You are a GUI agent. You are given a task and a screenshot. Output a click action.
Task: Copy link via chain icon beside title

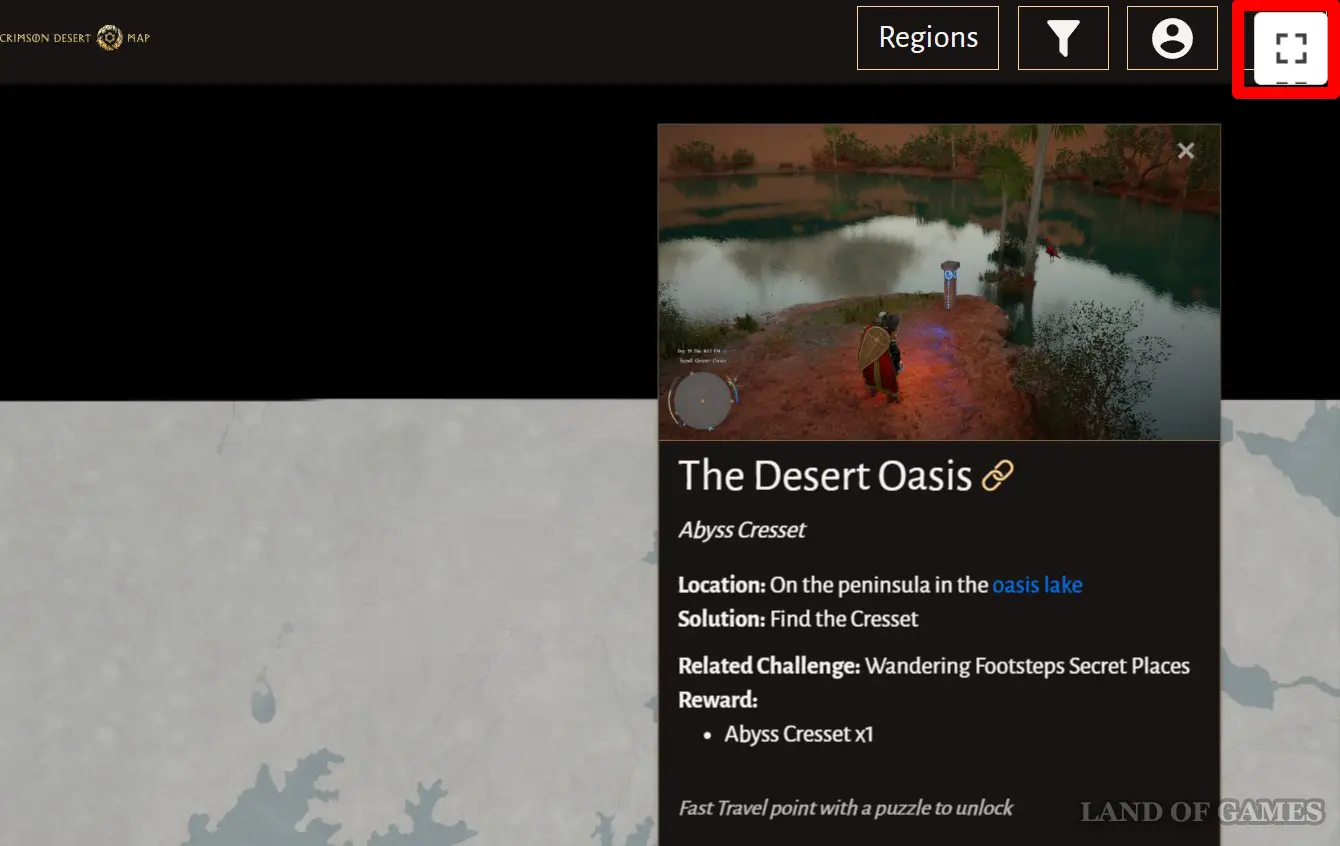pyautogui.click(x=998, y=475)
